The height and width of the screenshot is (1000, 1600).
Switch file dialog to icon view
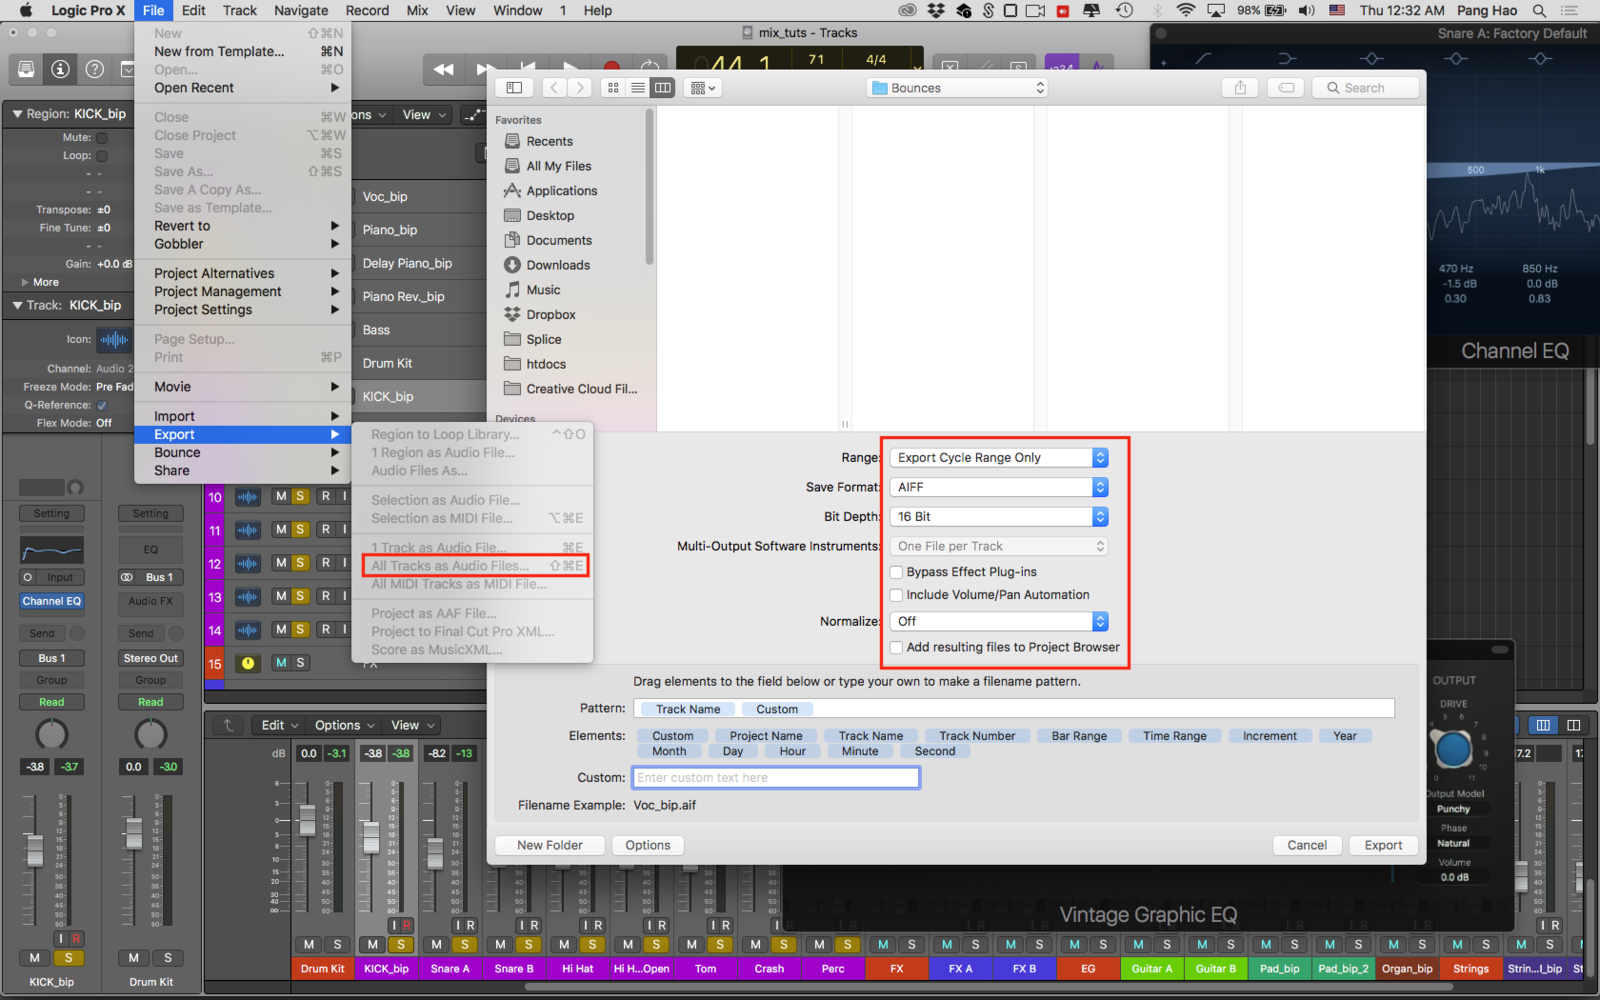point(613,88)
